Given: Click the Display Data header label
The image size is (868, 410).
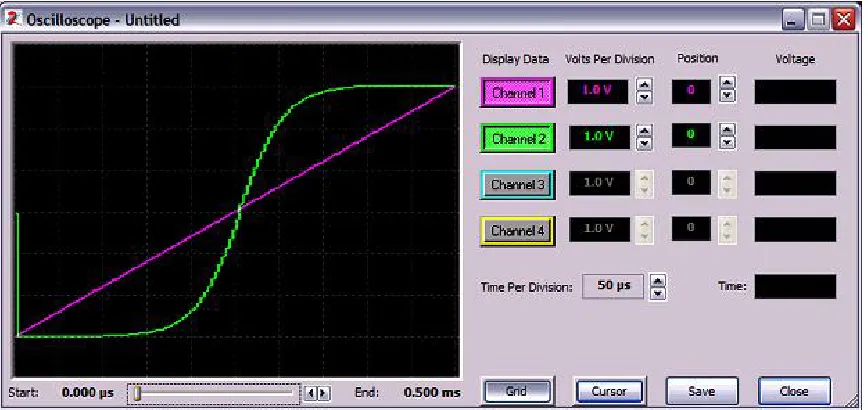Looking at the screenshot, I should 516,59.
